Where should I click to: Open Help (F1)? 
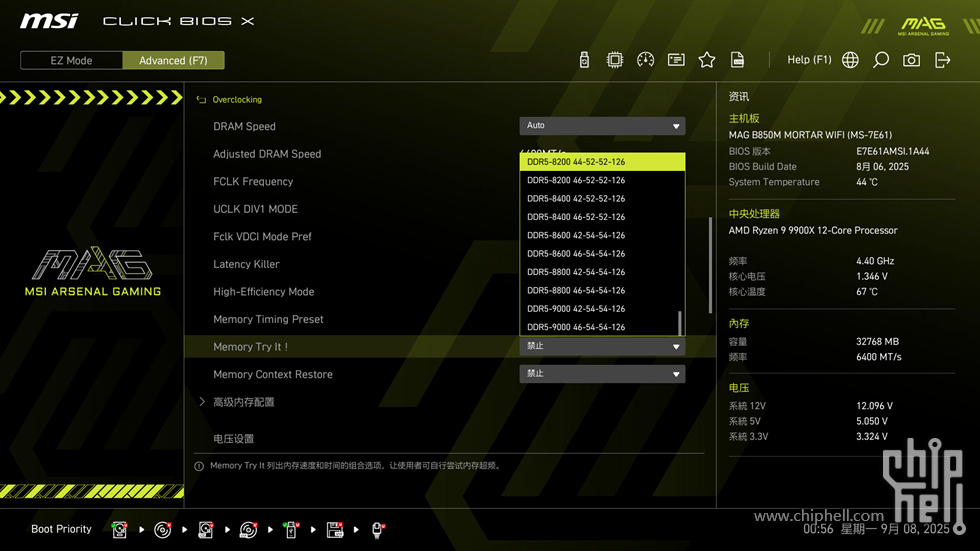click(x=809, y=60)
